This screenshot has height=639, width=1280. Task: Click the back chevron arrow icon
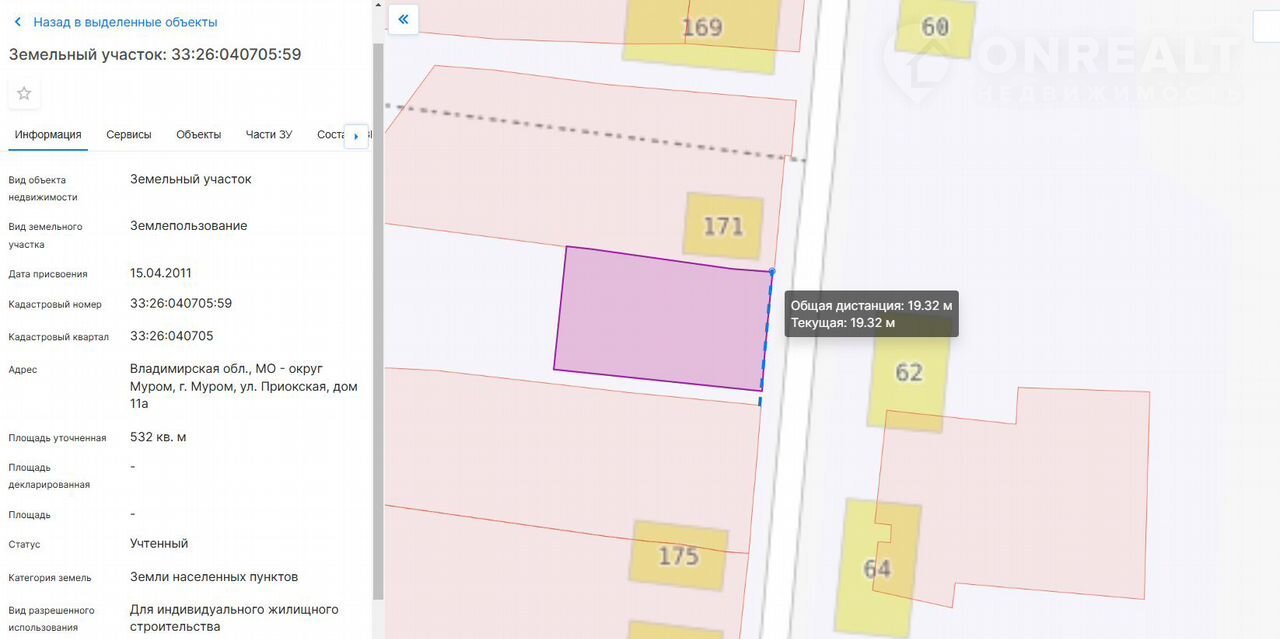click(18, 22)
